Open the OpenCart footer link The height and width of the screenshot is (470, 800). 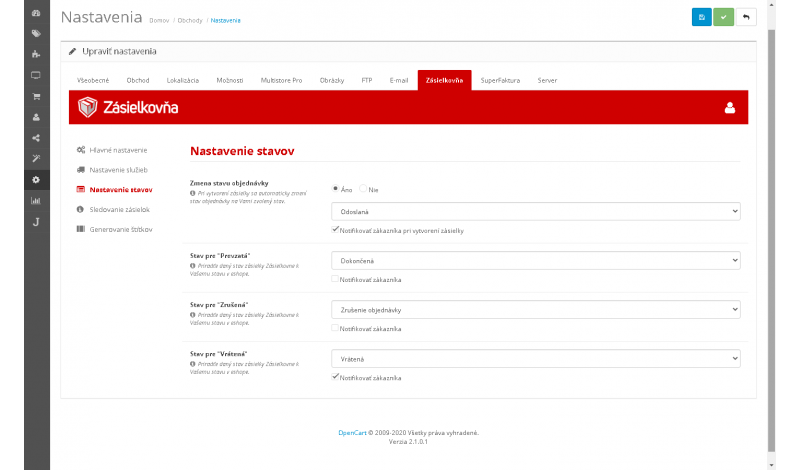click(352, 433)
